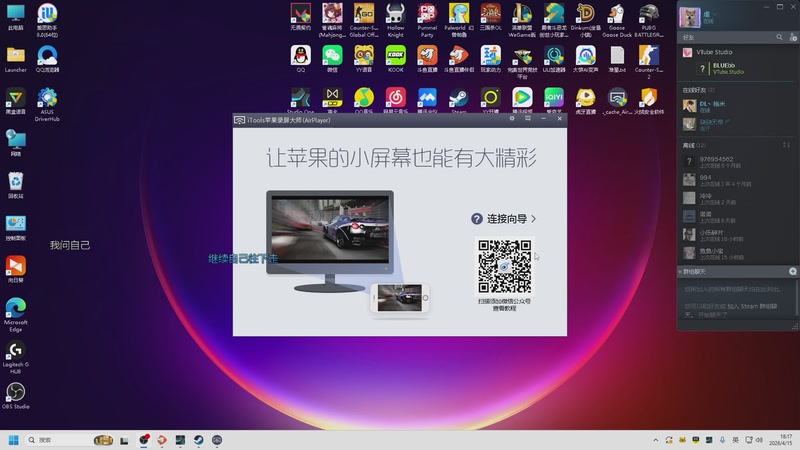The image size is (800, 450).
Task: Launch Pummel Party from the desktop
Action: click(427, 20)
